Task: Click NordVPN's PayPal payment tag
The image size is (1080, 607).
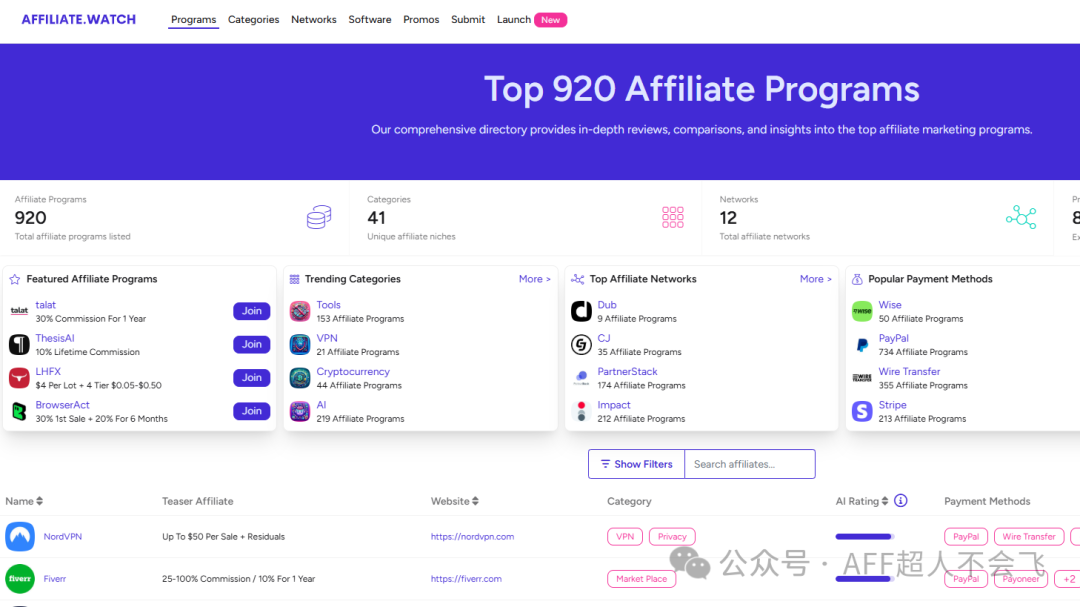Action: (966, 537)
